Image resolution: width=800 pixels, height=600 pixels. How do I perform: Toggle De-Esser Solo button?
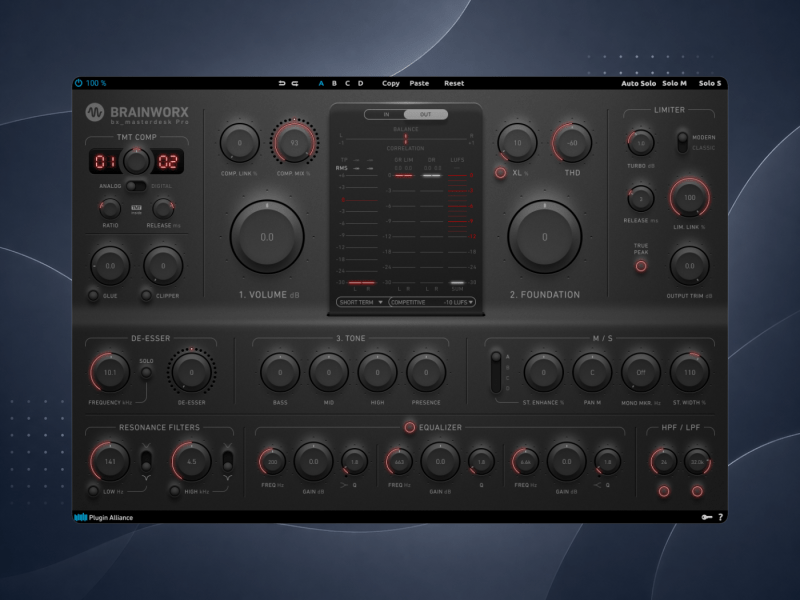(146, 372)
